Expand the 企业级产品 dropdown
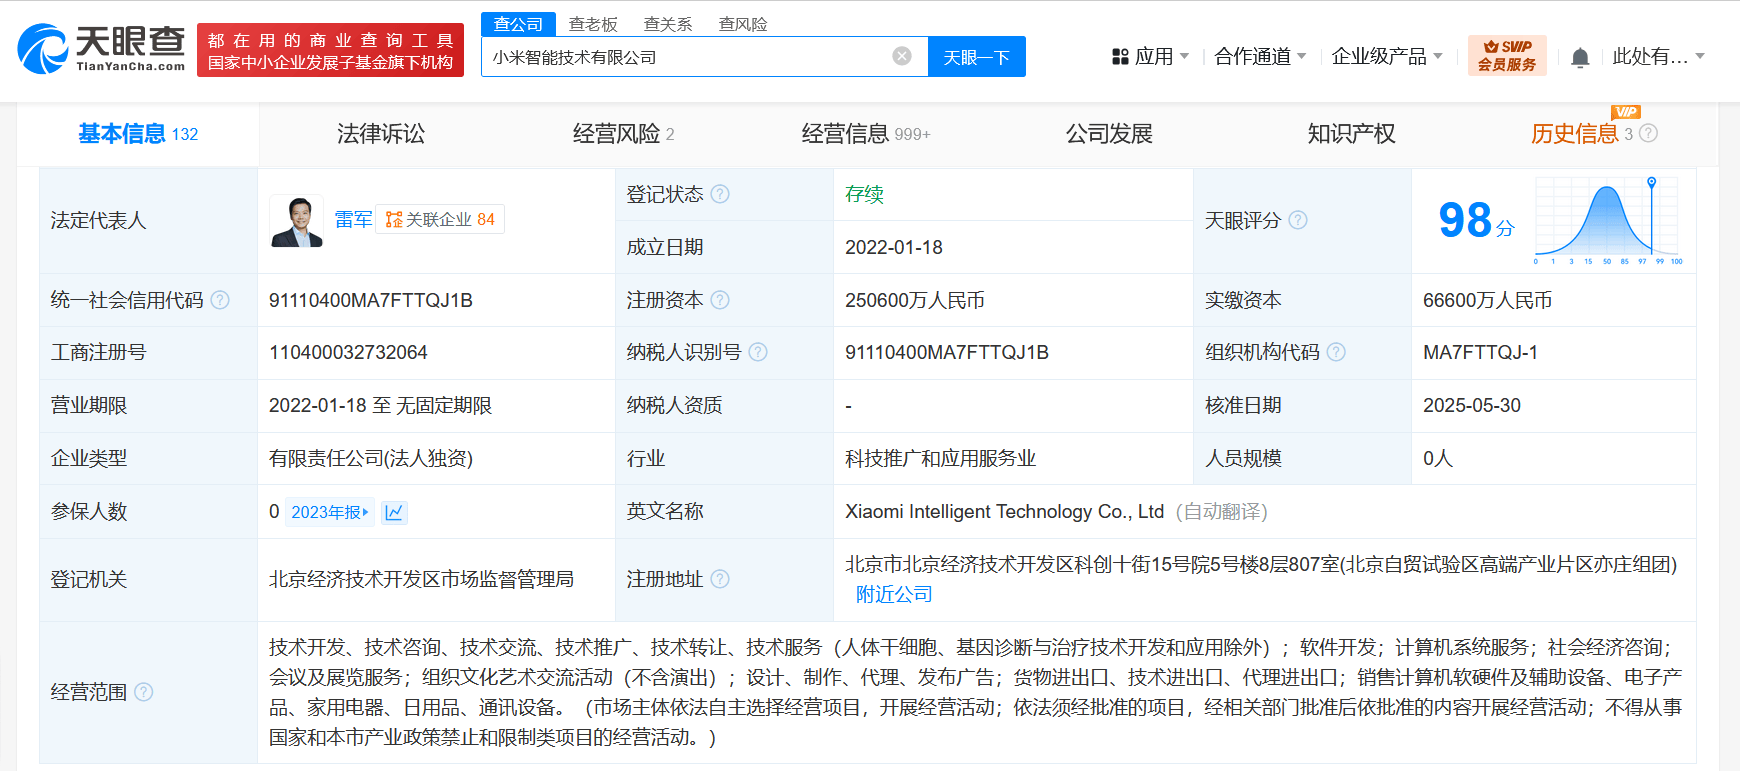This screenshot has width=1740, height=771. [x=1387, y=56]
